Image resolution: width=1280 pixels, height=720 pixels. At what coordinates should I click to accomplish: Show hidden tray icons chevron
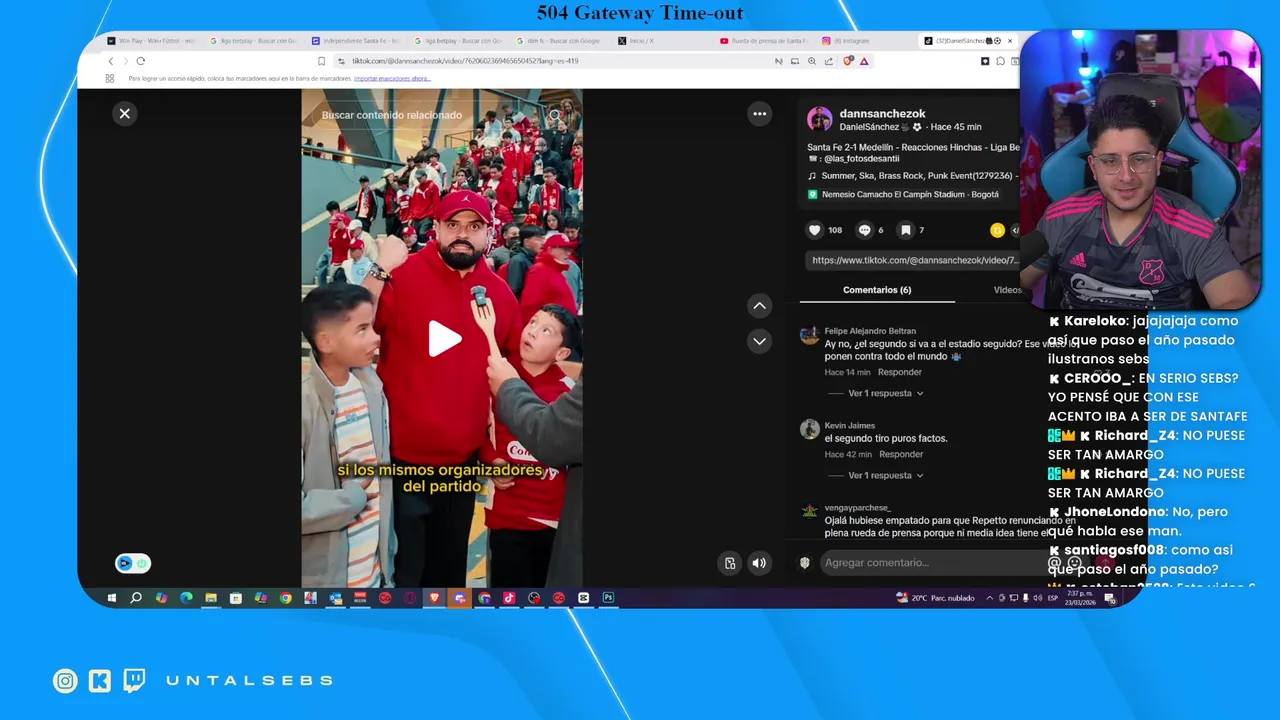(x=990, y=598)
